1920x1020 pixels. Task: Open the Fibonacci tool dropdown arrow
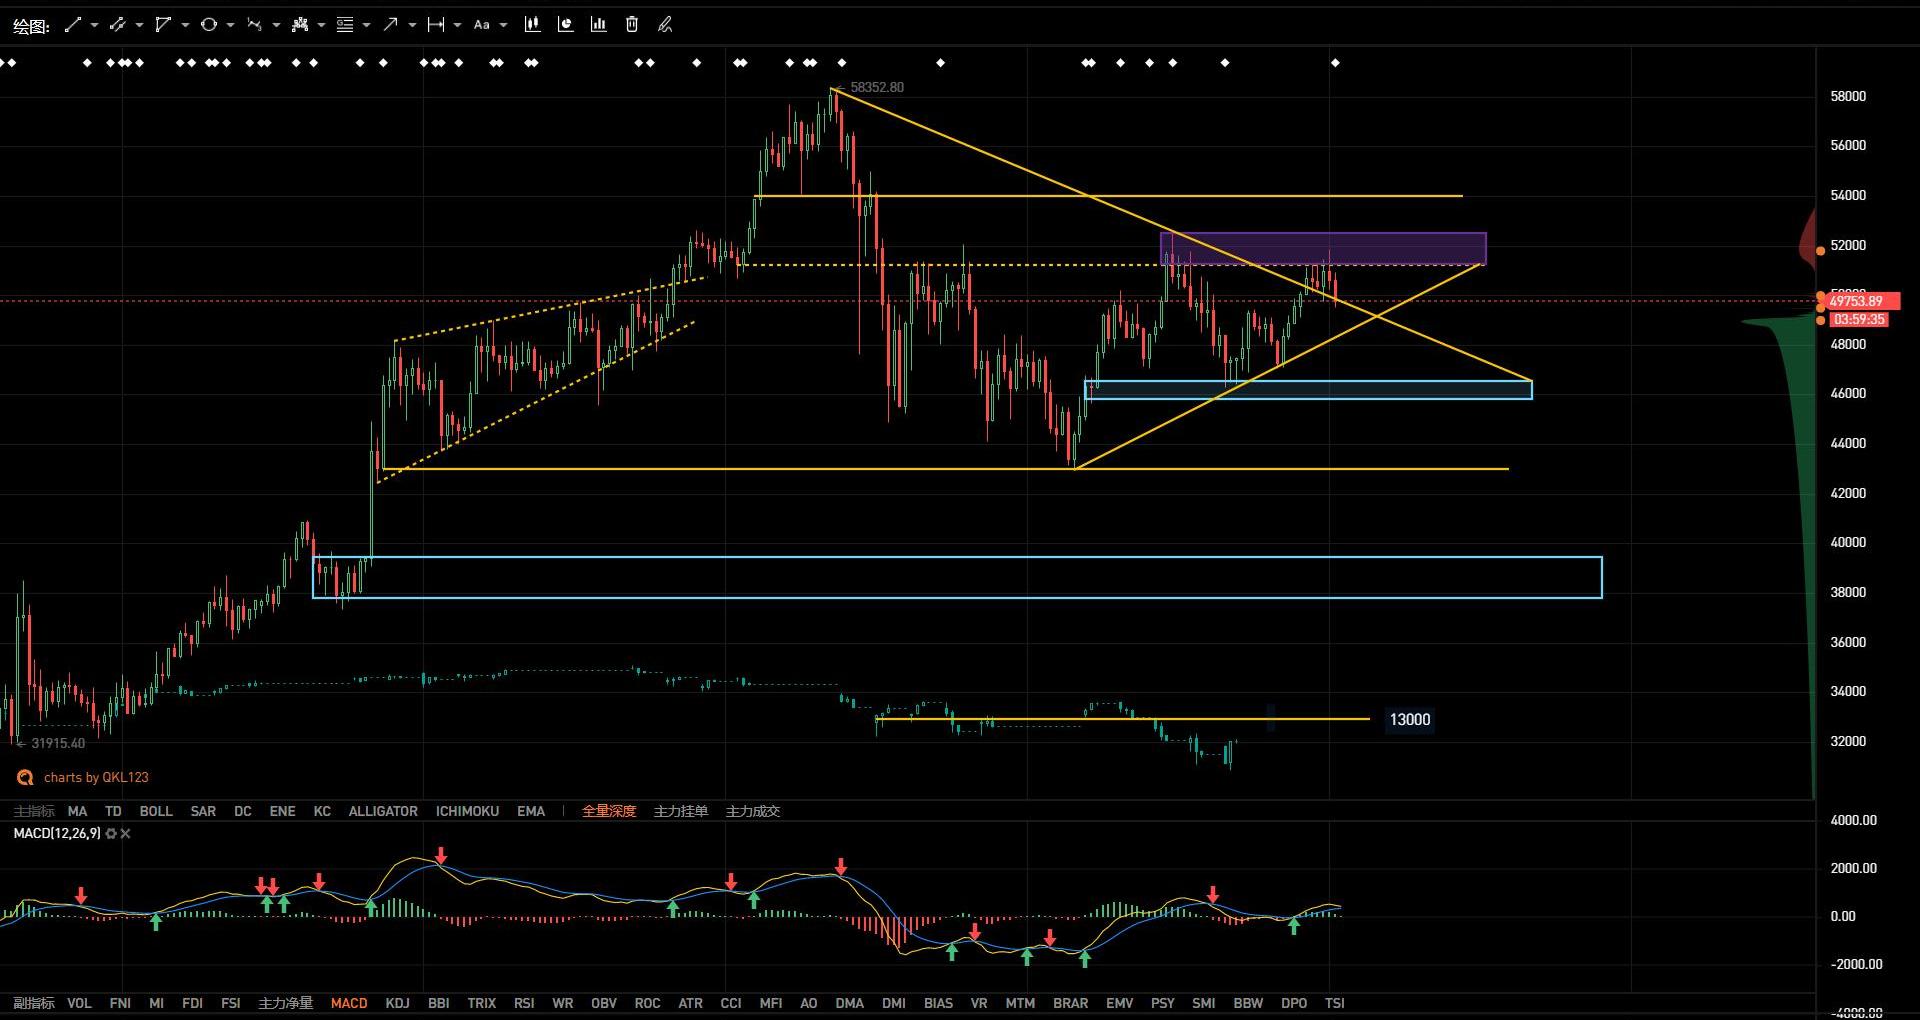[x=366, y=25]
